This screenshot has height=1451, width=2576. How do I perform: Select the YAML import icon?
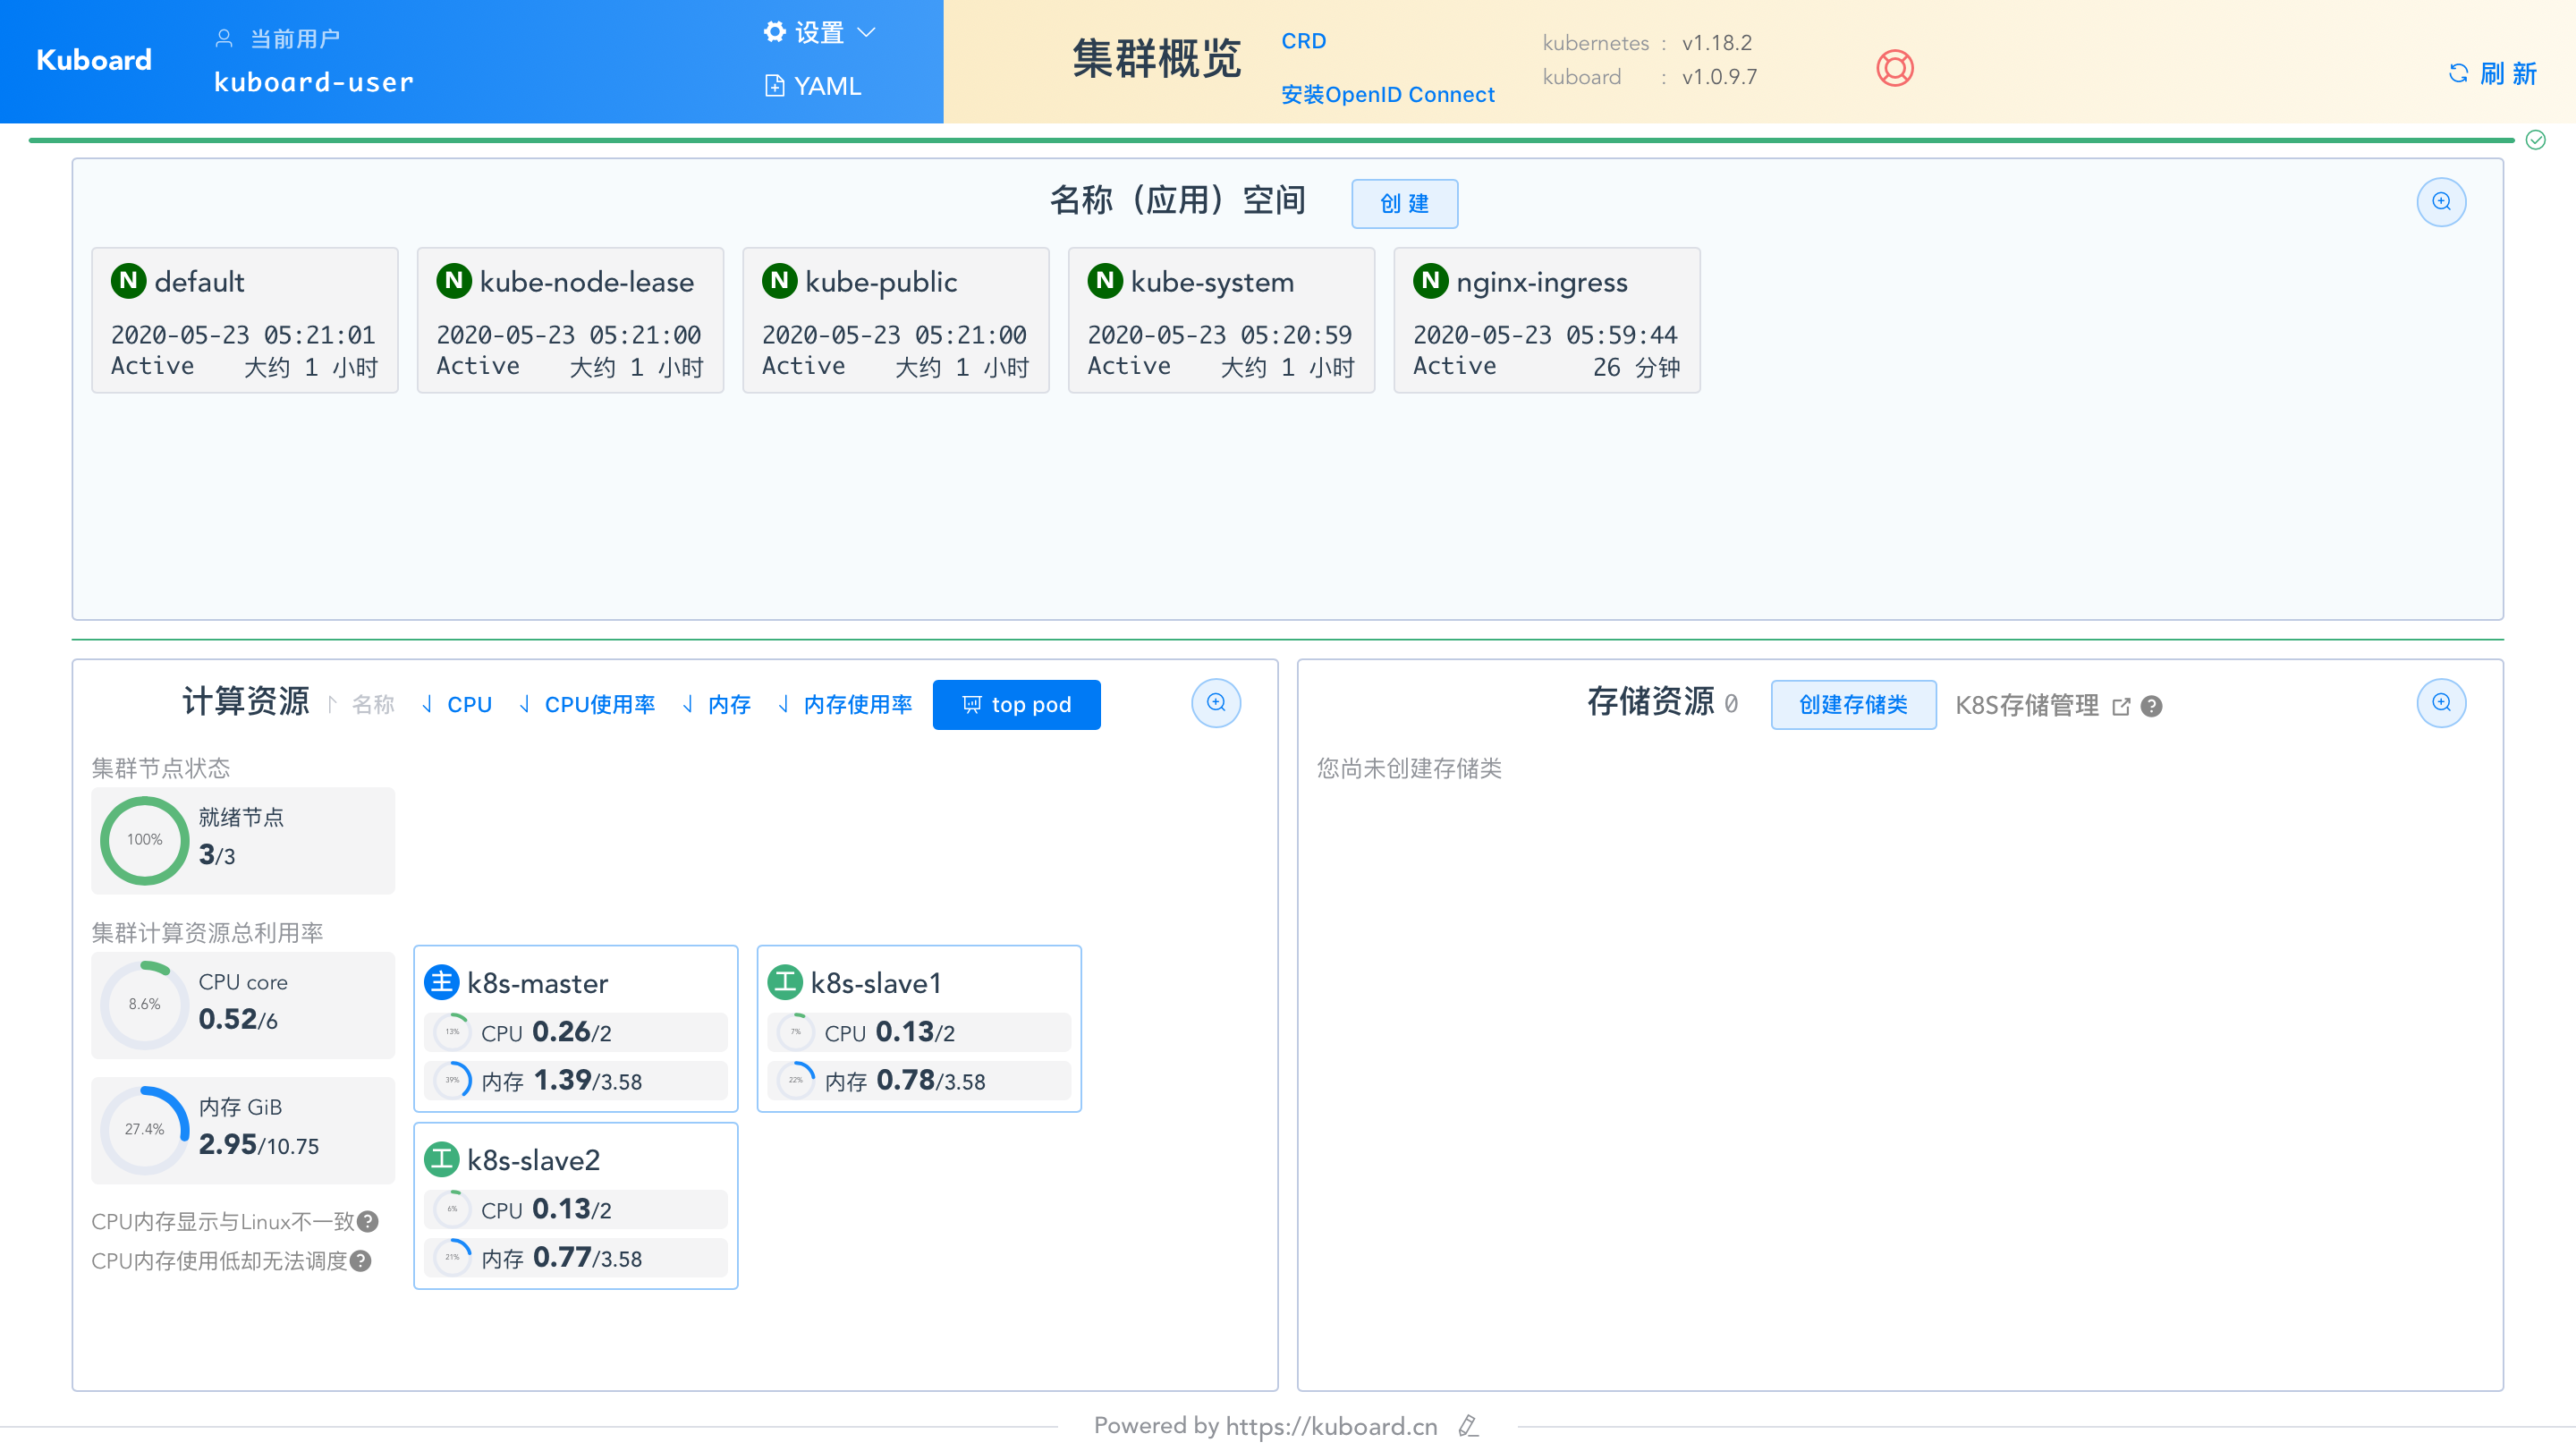point(776,85)
